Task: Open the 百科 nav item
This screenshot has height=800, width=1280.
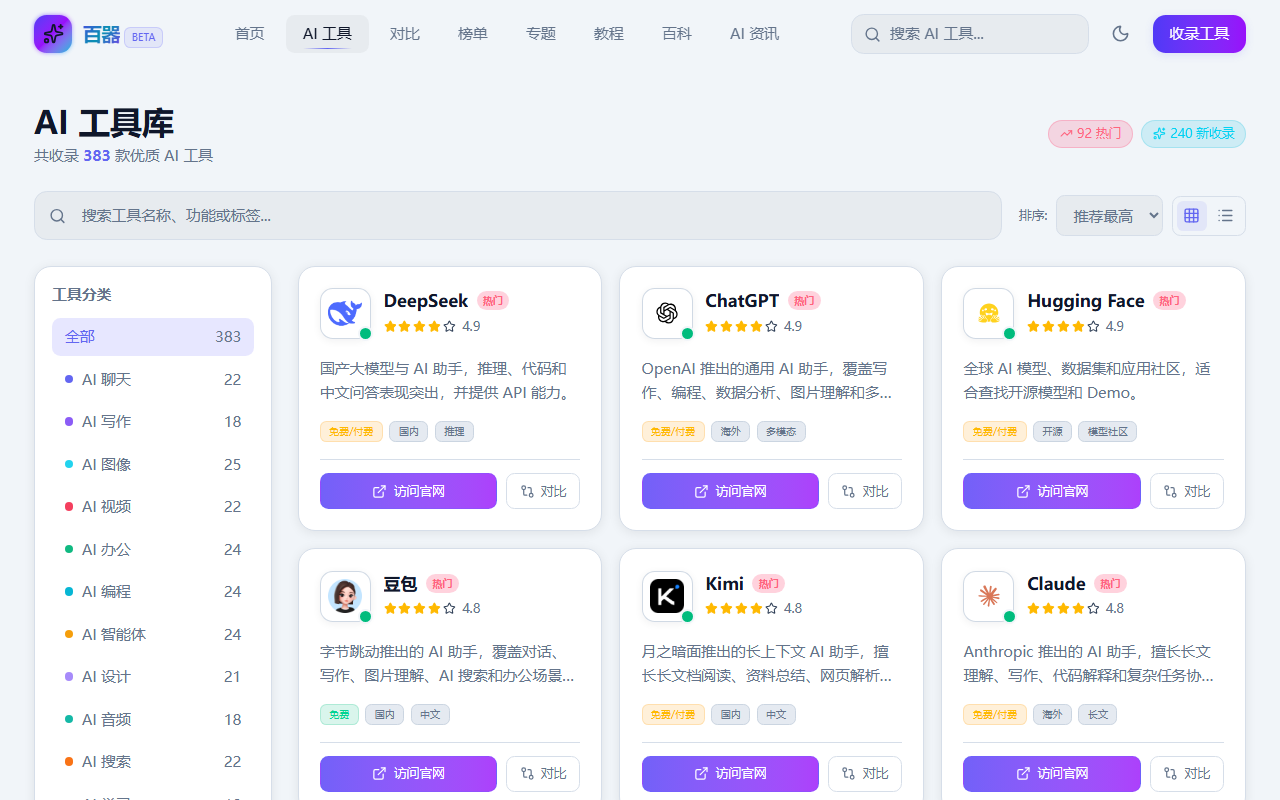Action: 677,34
